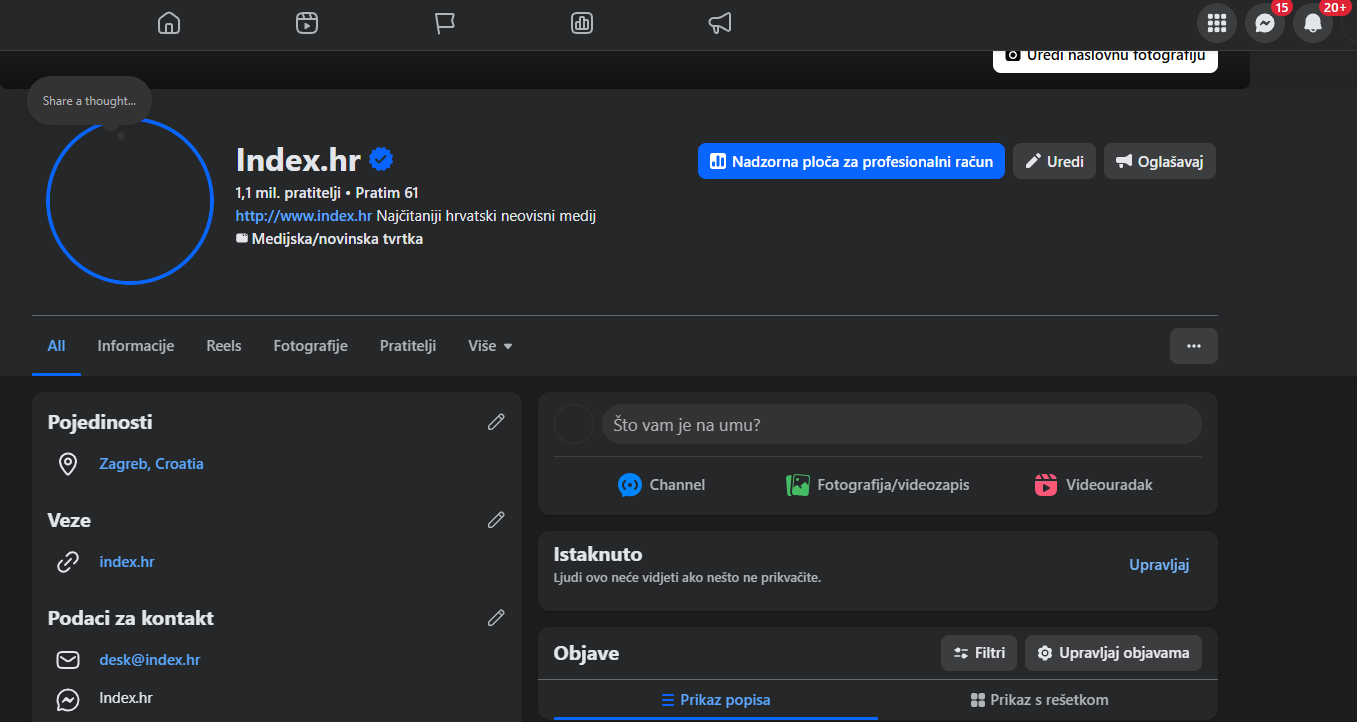The image size is (1357, 722).
Task: Click the desk@index.hr email link
Action: point(150,660)
